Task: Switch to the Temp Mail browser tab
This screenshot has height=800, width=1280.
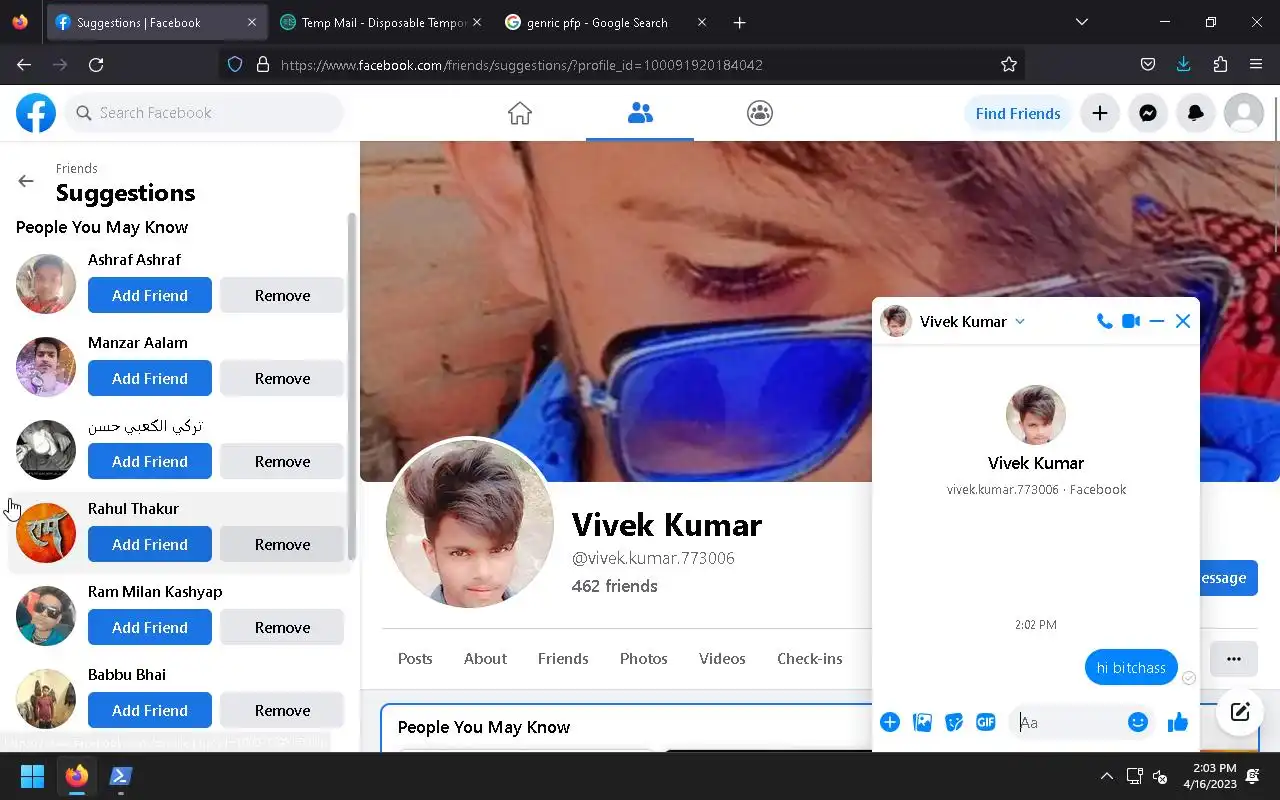Action: pos(380,22)
